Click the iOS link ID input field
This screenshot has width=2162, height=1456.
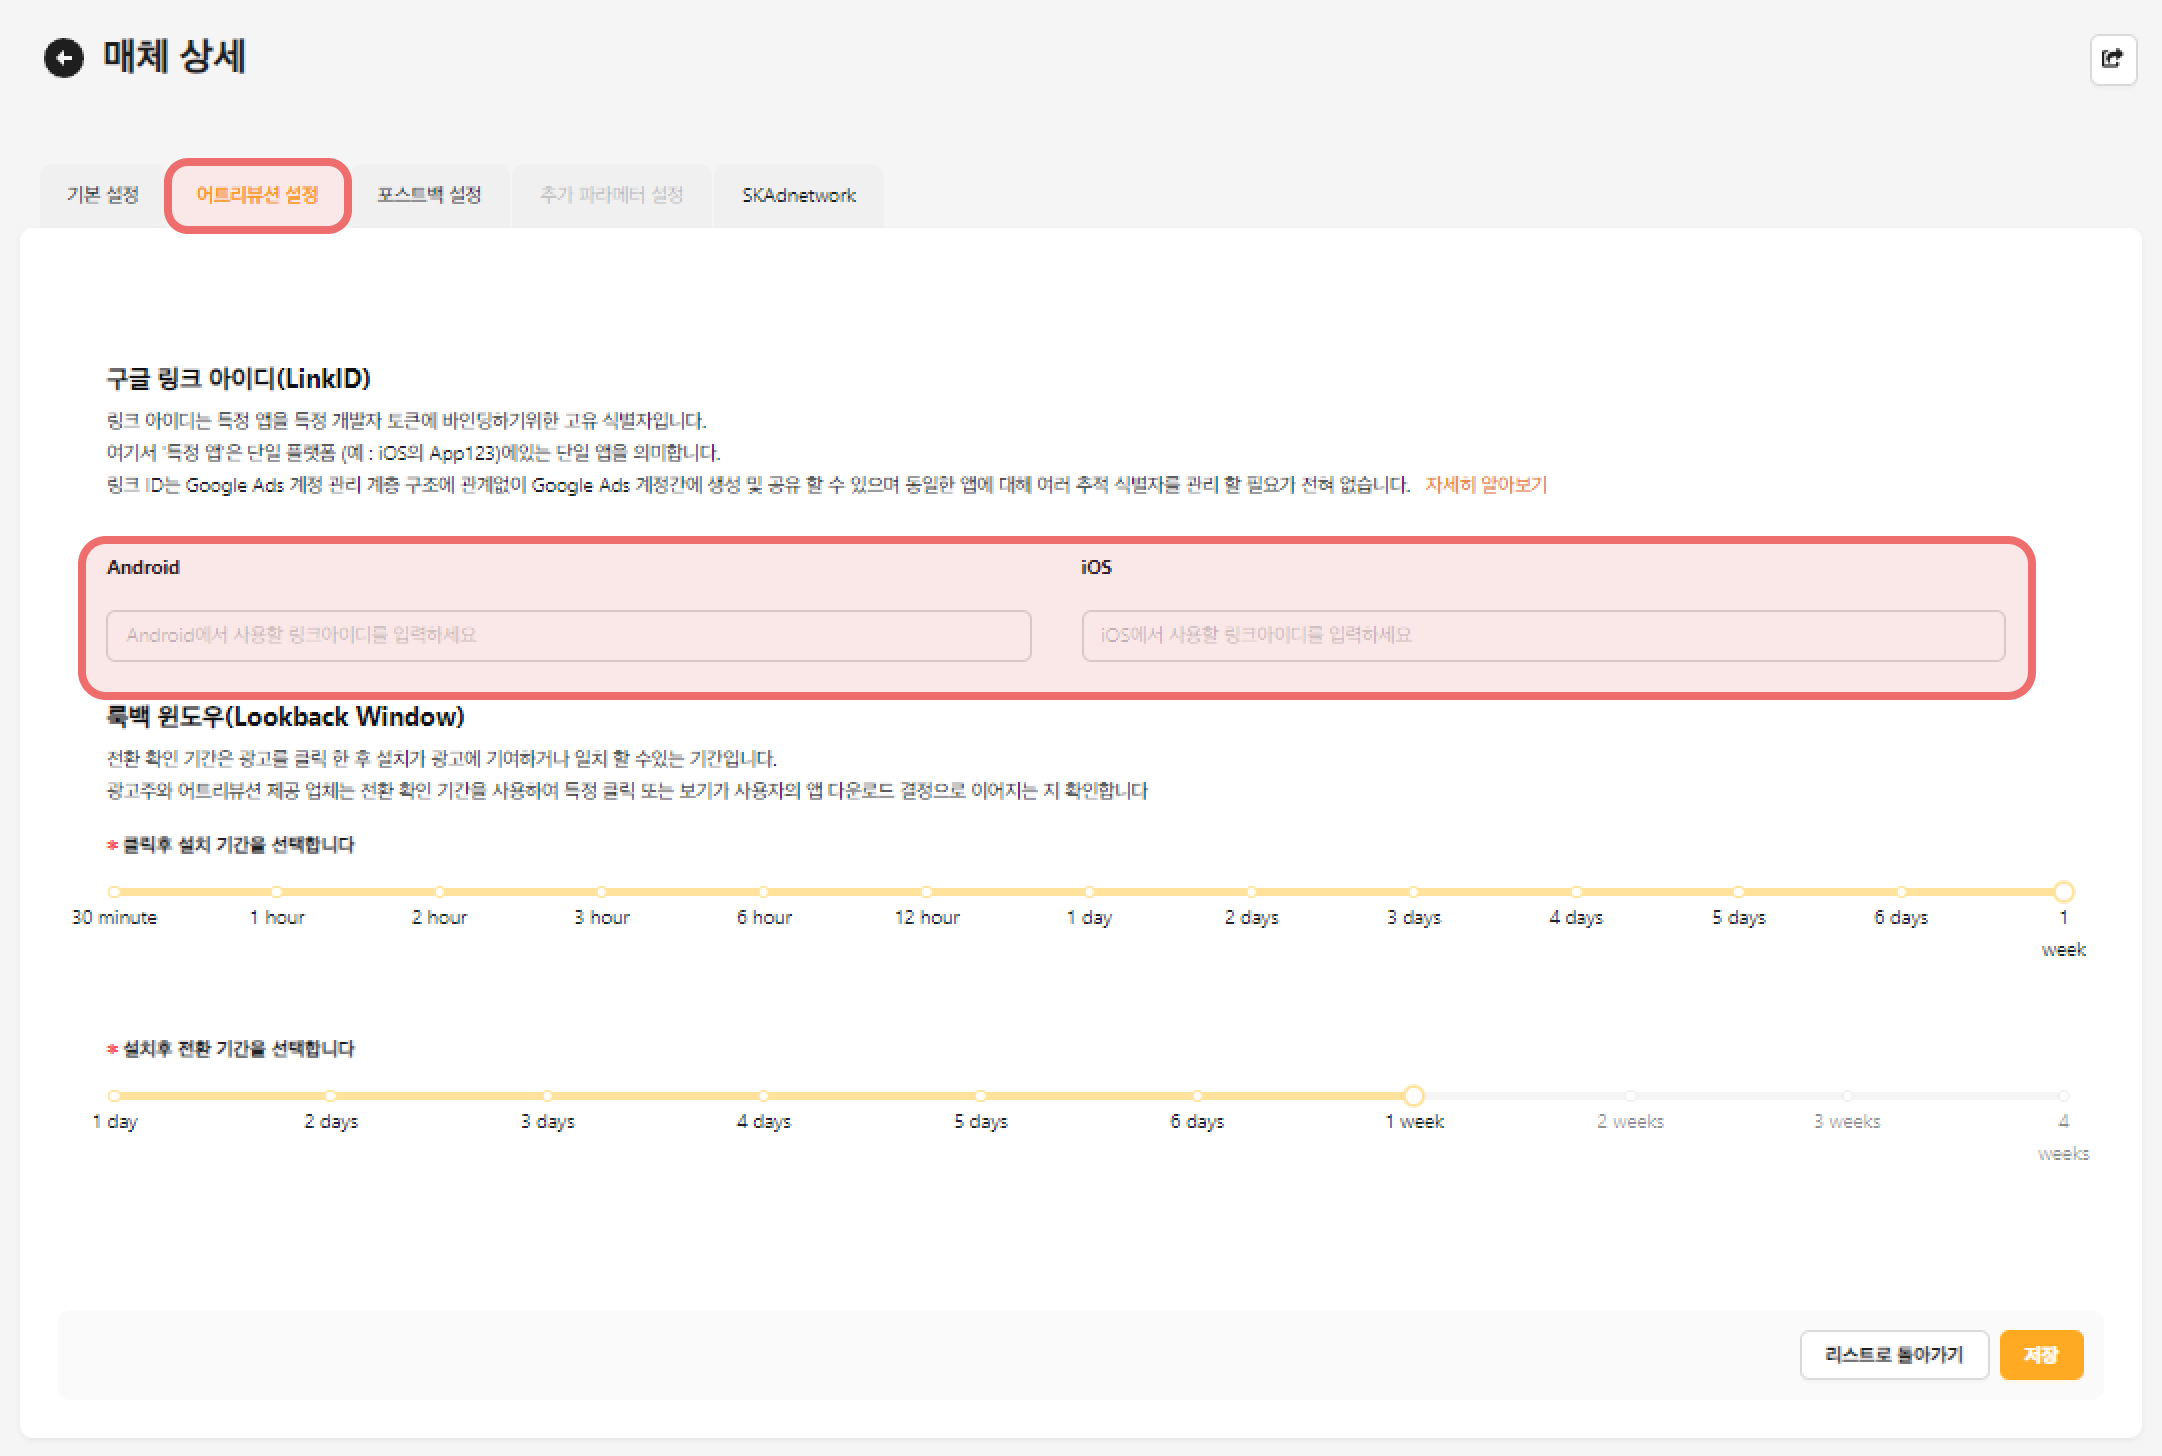(1542, 636)
